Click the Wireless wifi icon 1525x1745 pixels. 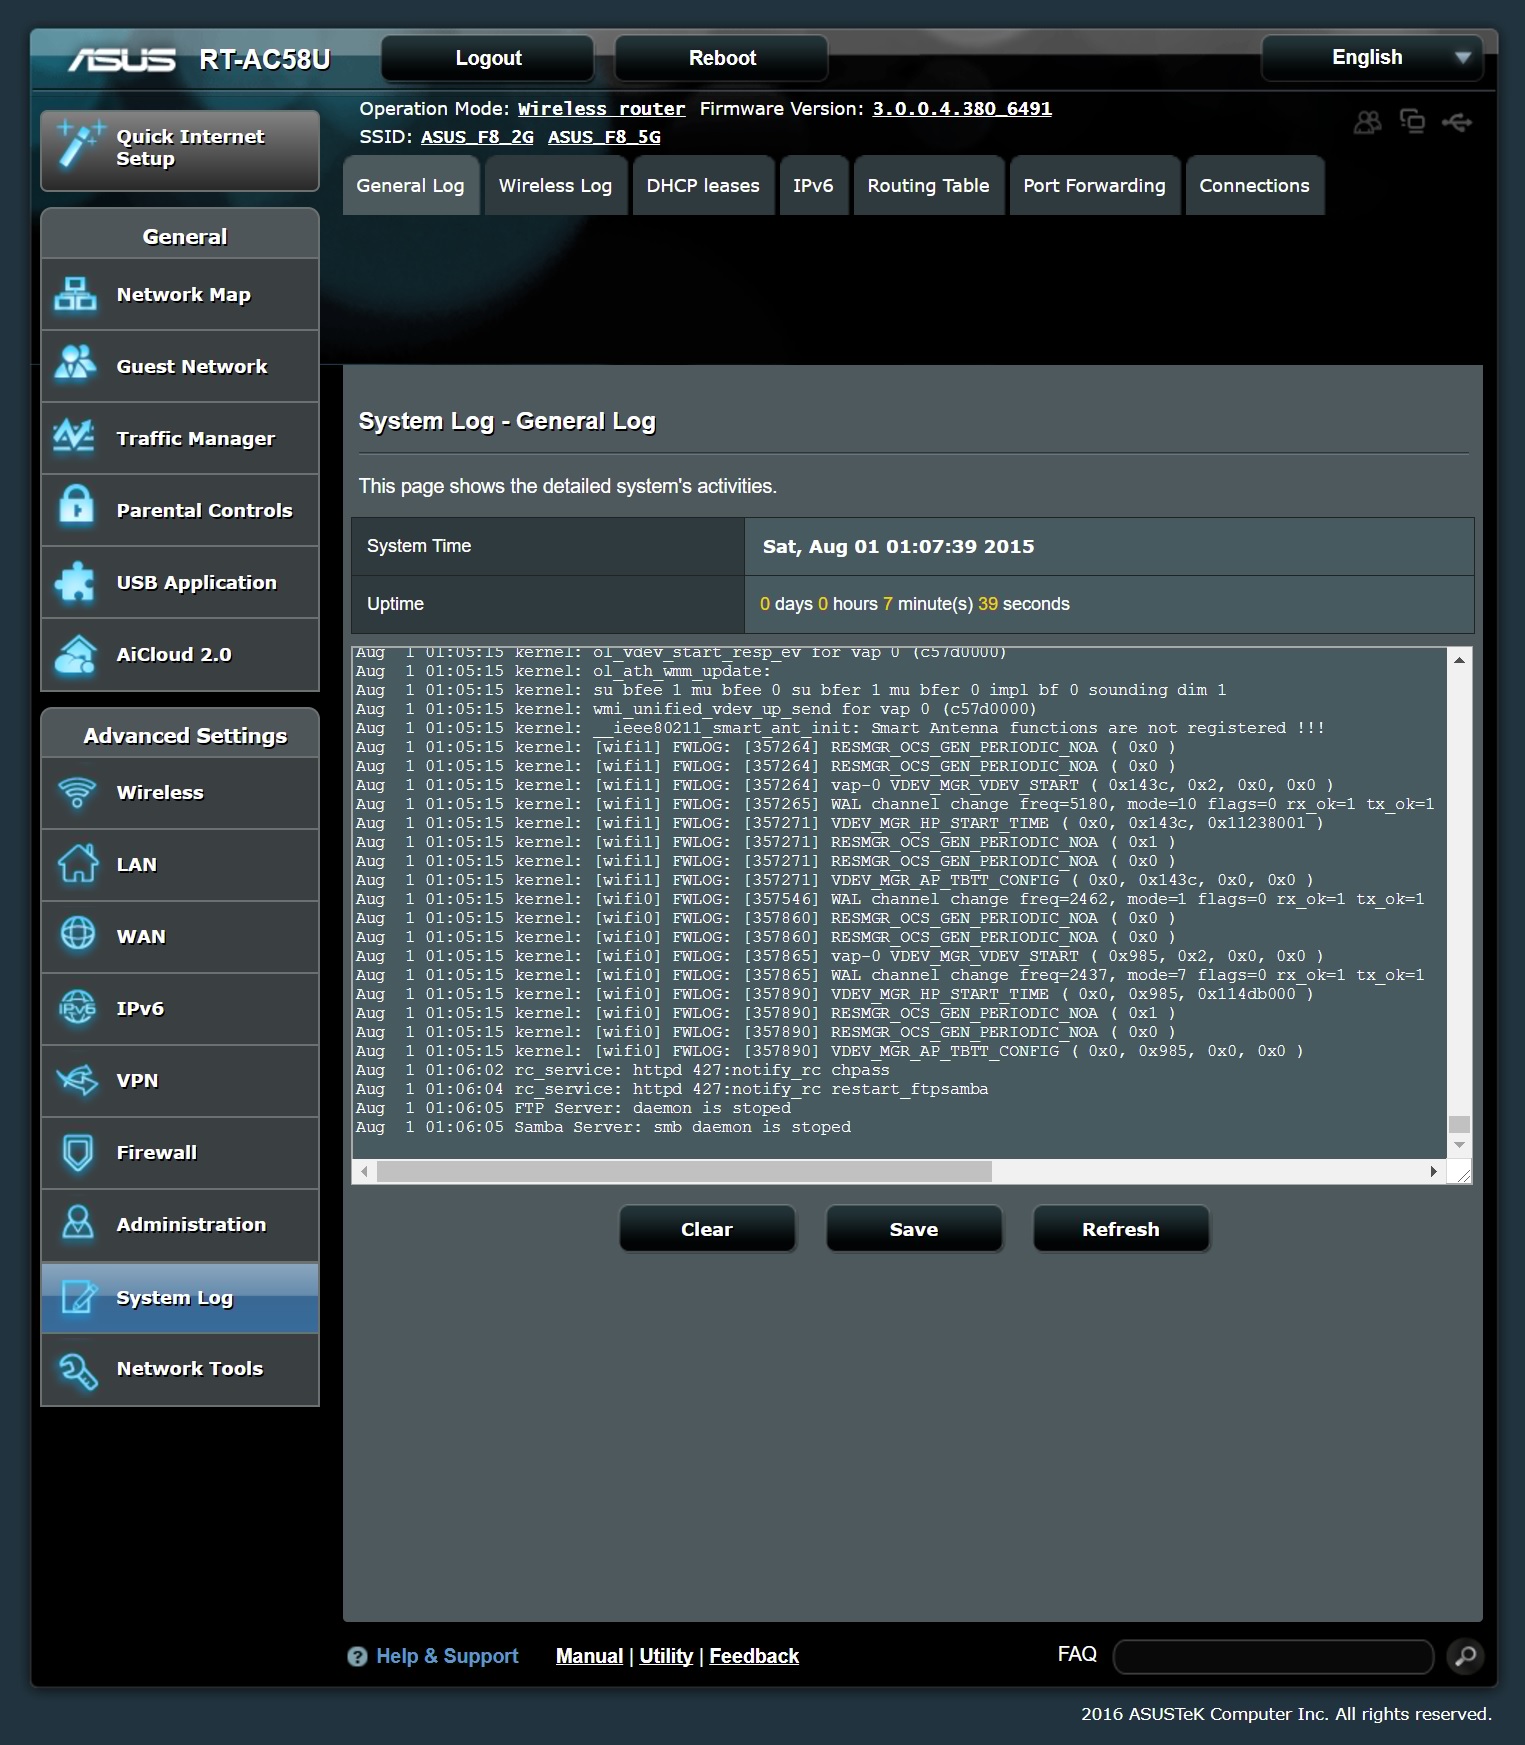coord(76,793)
